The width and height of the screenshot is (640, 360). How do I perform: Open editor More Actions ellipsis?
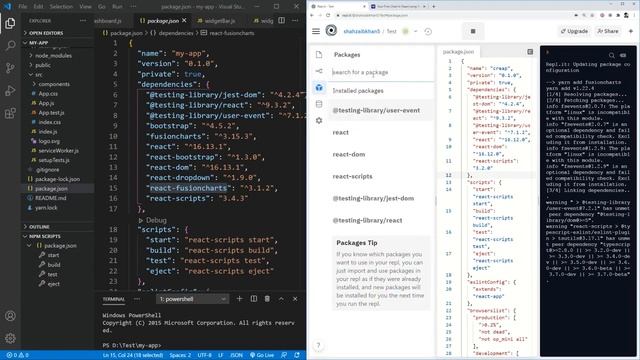point(295,20)
